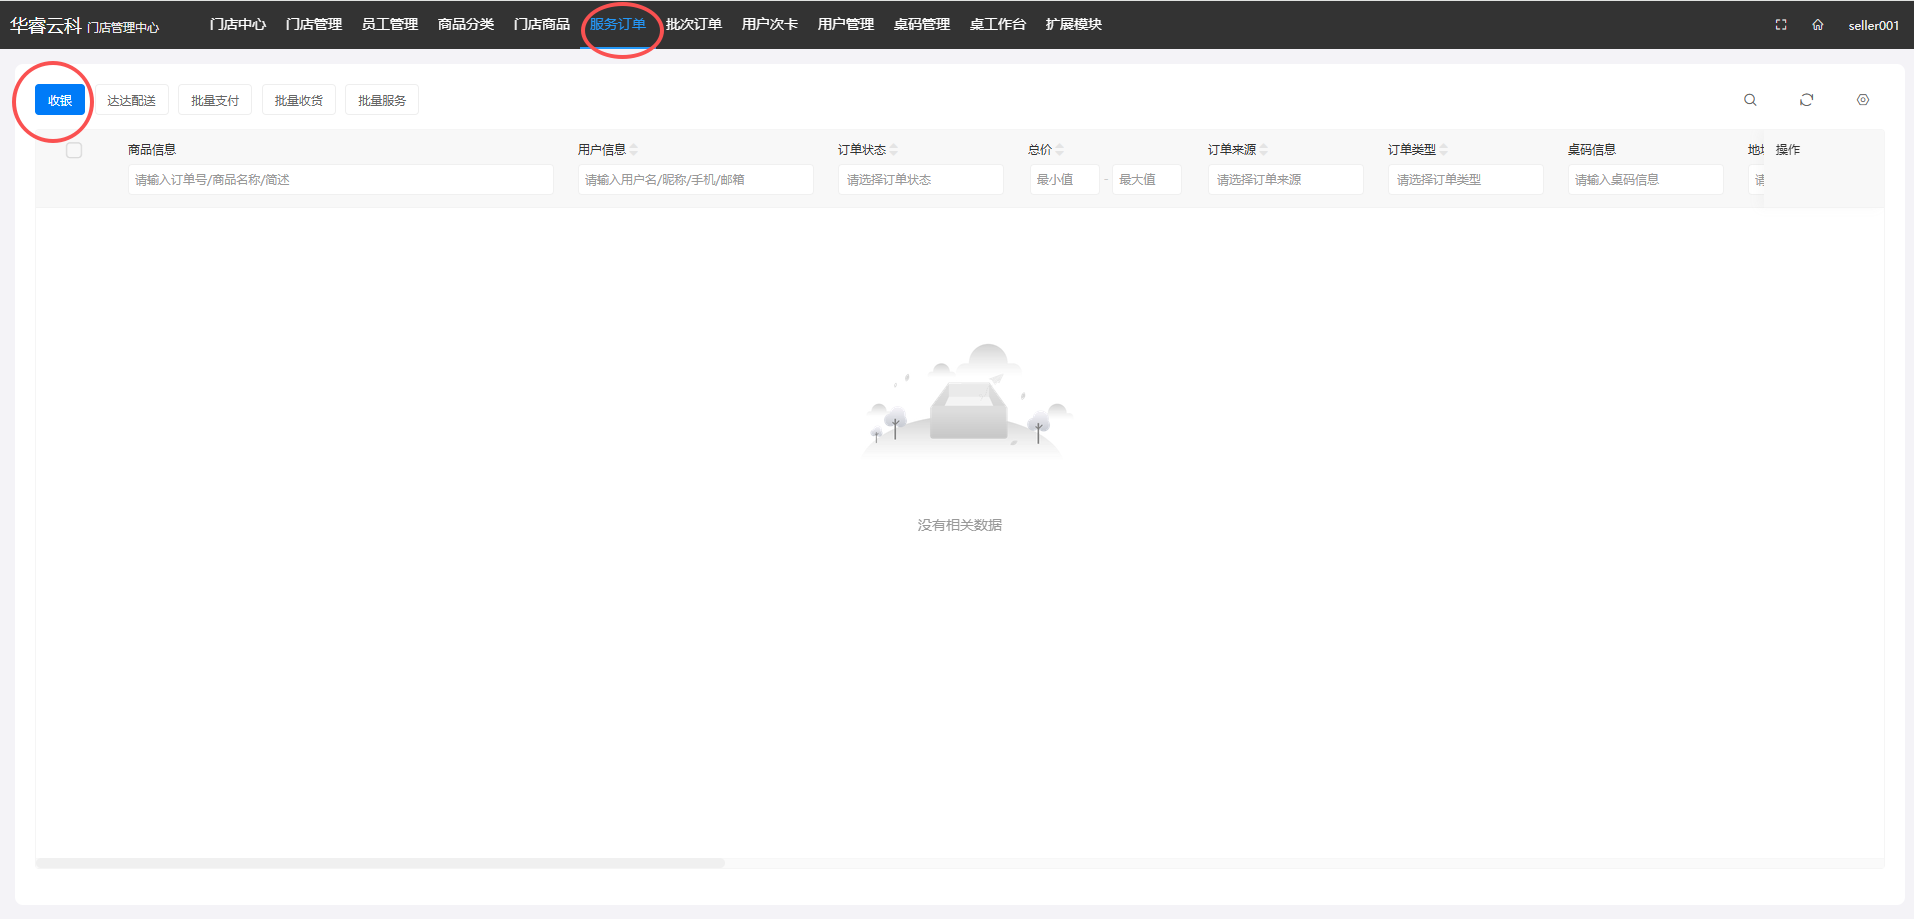Click the fullscreen toggle icon in header
Image resolution: width=1914 pixels, height=919 pixels.
pyautogui.click(x=1781, y=25)
